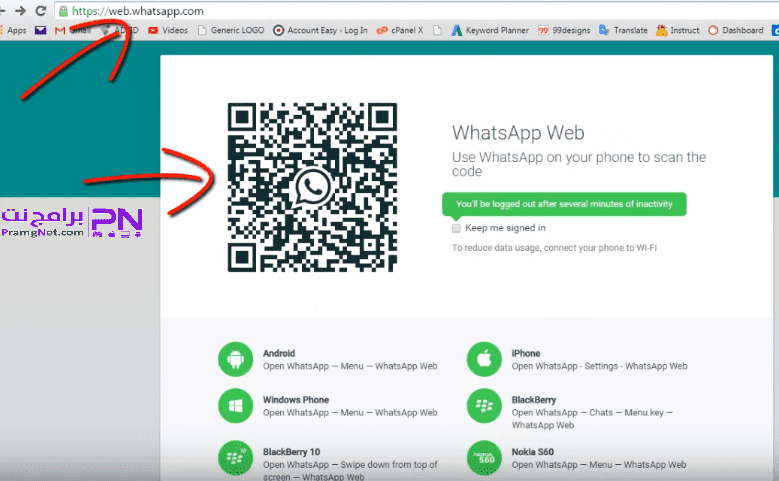
Task: Click the WhatsApp QR code image
Action: (x=312, y=187)
